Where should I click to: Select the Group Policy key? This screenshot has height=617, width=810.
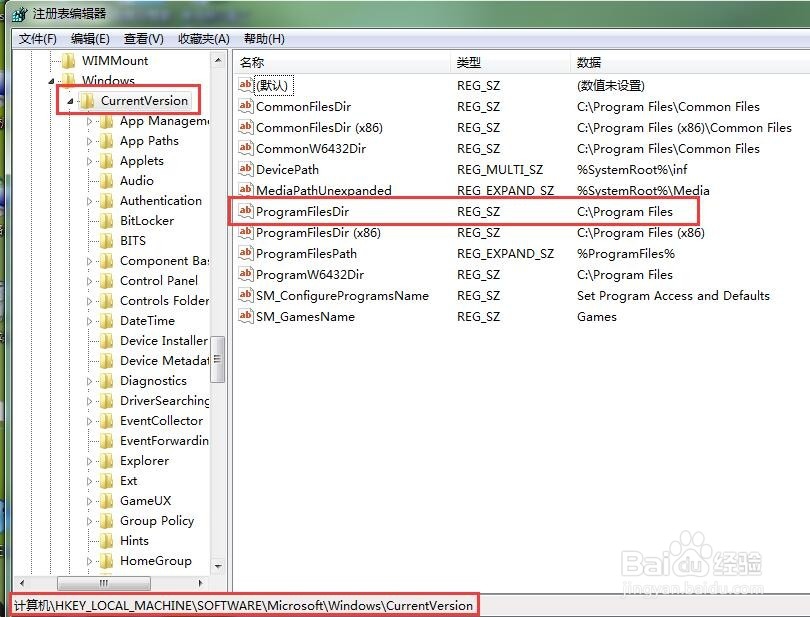click(157, 521)
